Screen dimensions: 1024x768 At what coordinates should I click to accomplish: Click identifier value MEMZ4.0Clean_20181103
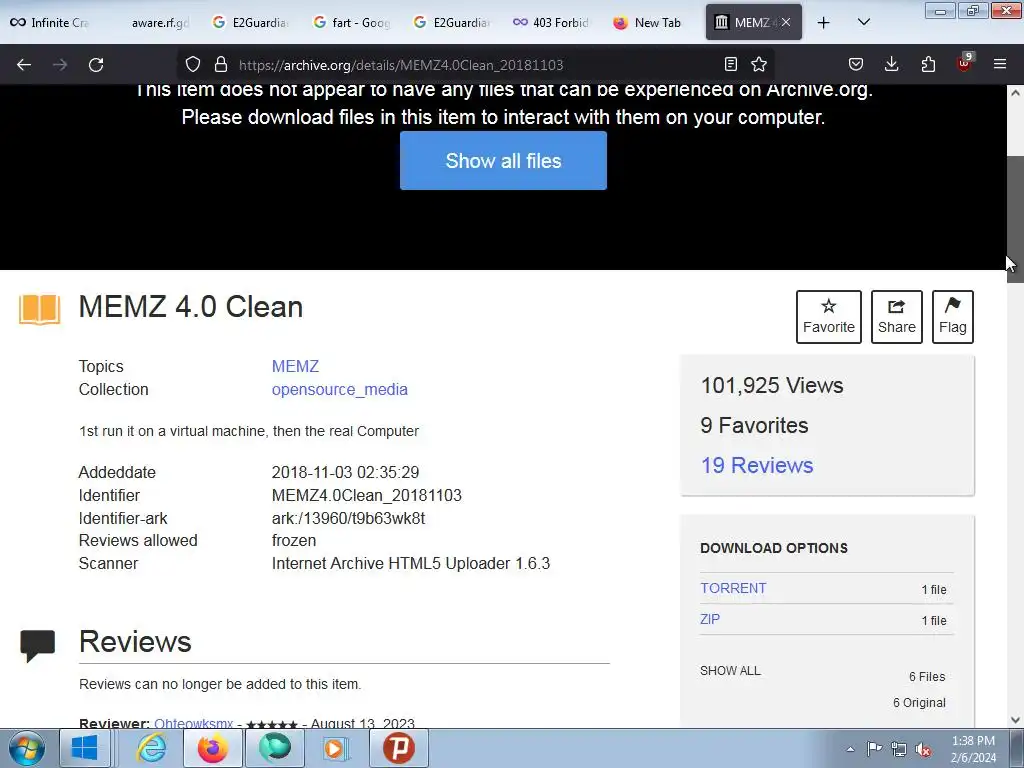click(x=366, y=495)
